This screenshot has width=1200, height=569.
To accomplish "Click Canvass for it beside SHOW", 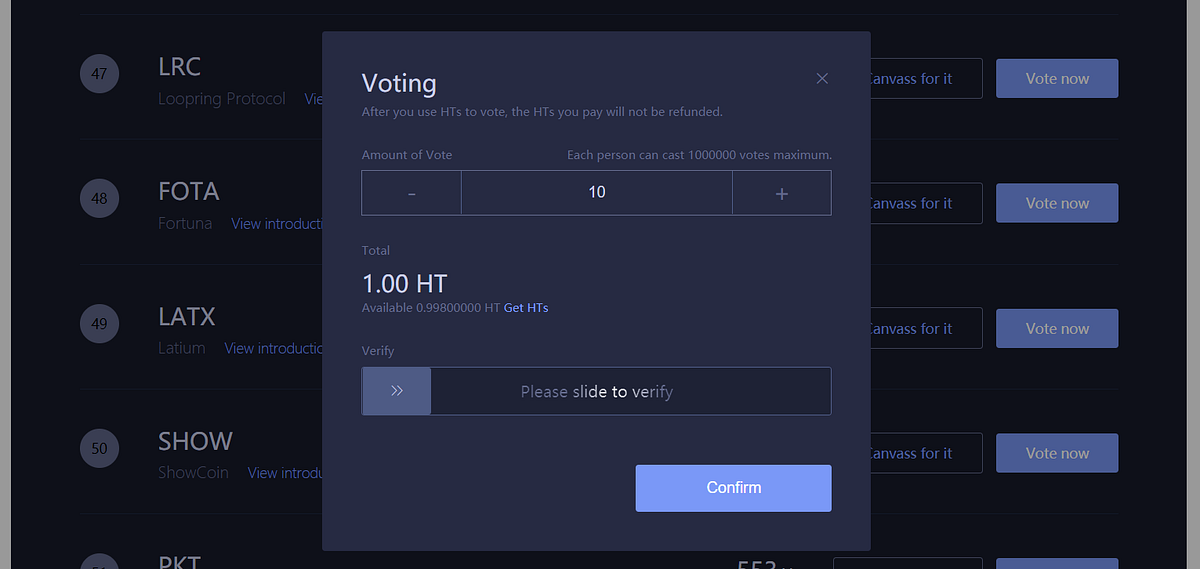I will coord(926,453).
